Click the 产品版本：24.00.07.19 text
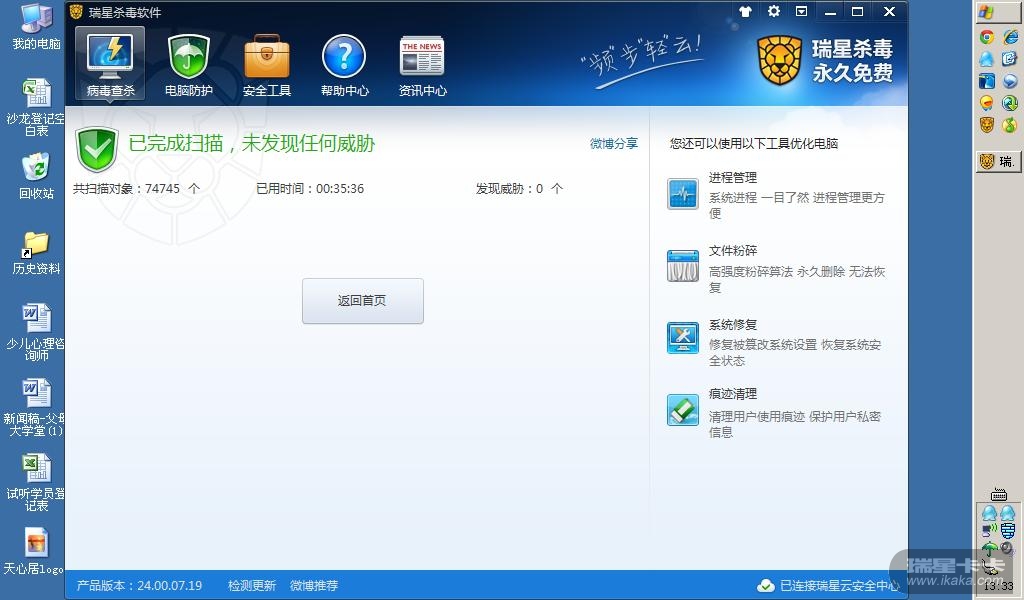1024x600 pixels. point(139,586)
